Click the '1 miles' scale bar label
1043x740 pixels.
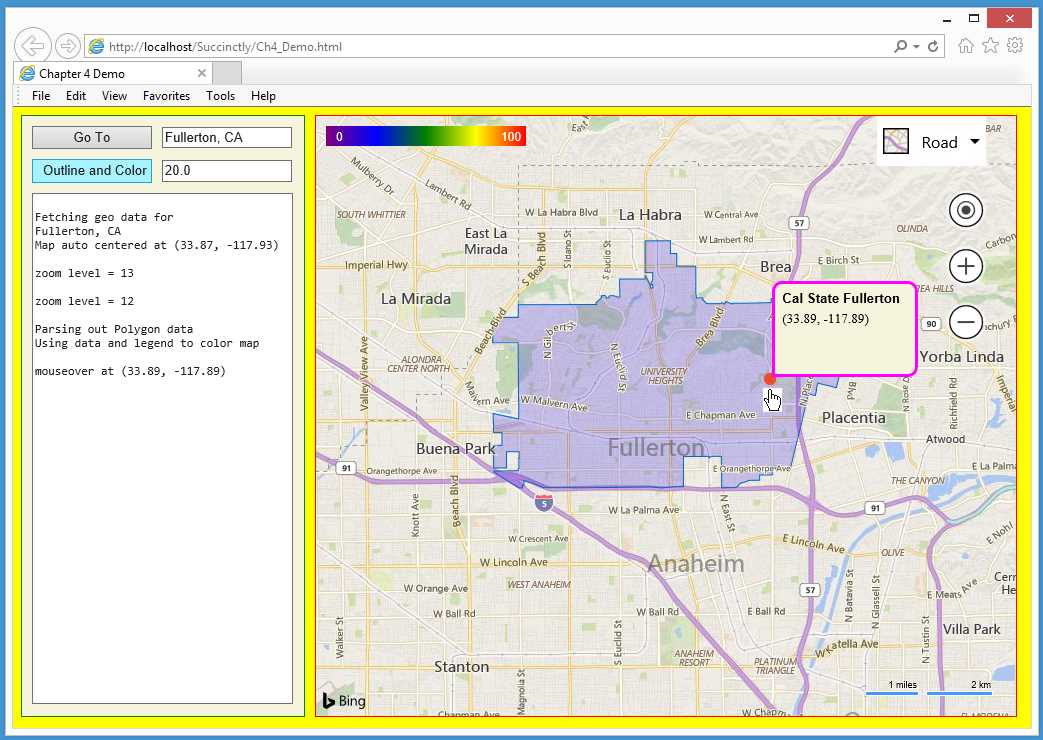click(x=903, y=684)
